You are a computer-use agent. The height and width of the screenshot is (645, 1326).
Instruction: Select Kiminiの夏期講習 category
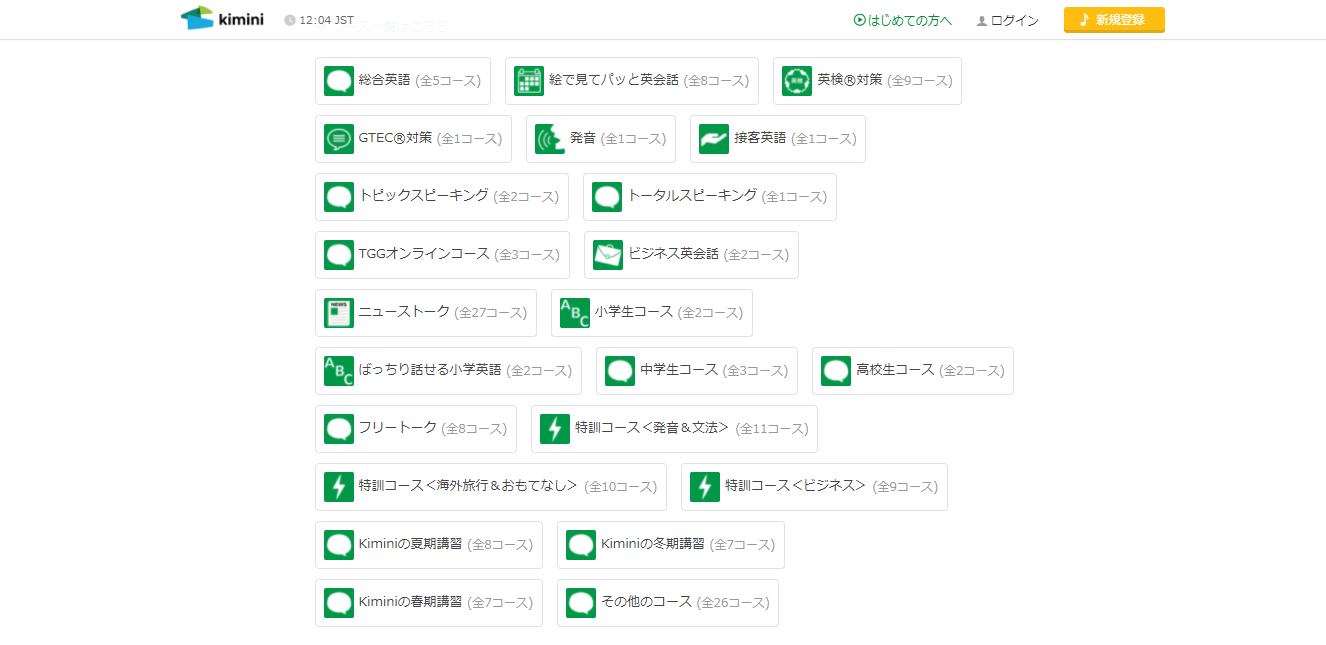pyautogui.click(x=429, y=545)
